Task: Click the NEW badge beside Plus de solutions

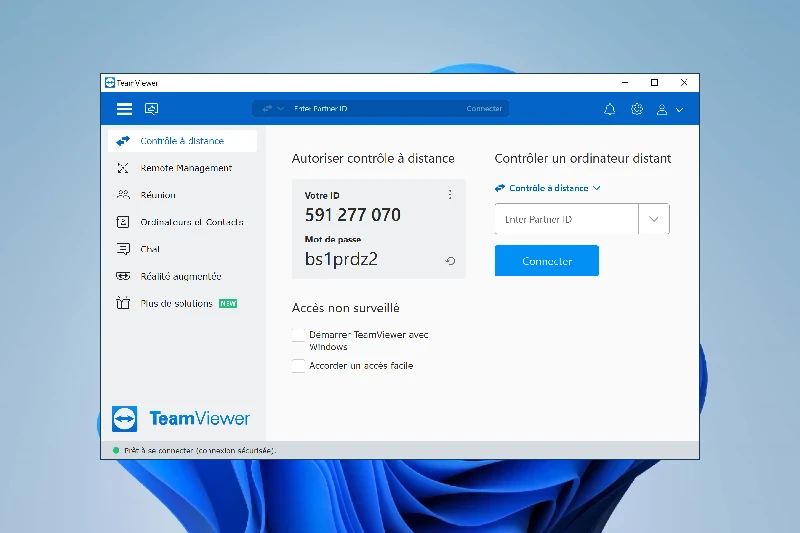Action: click(228, 303)
